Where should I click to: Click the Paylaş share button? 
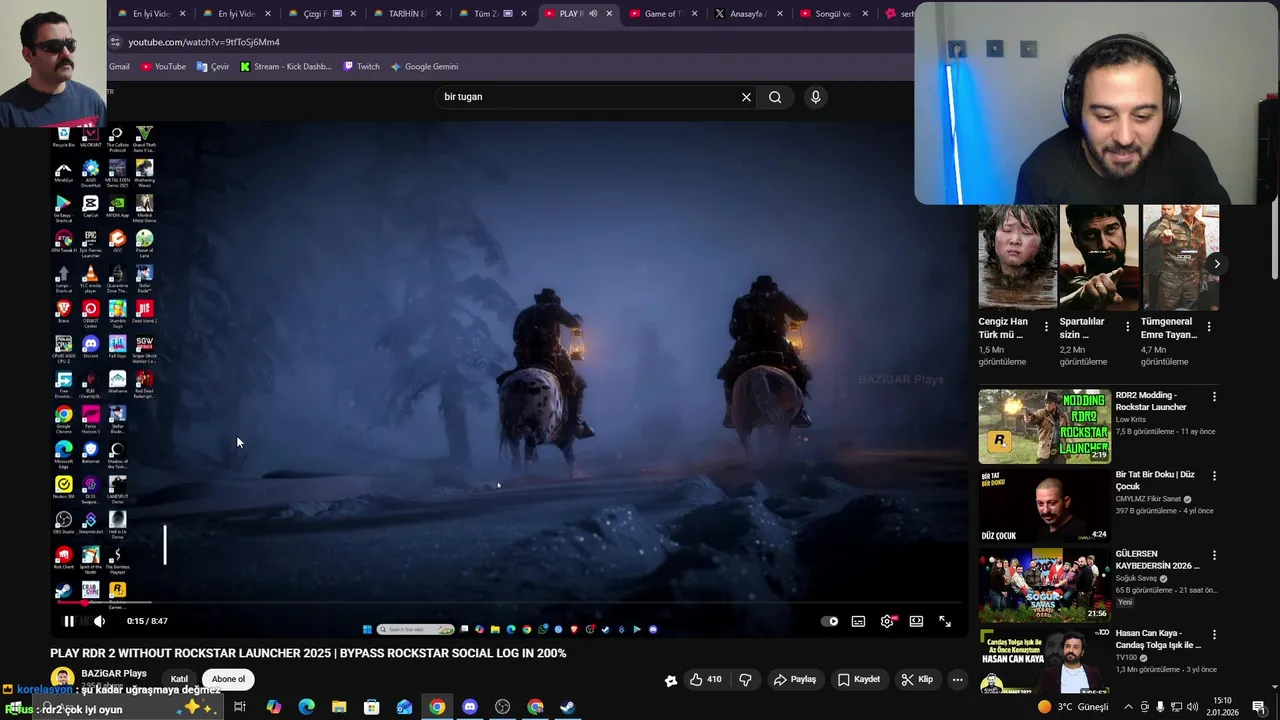tap(796, 679)
